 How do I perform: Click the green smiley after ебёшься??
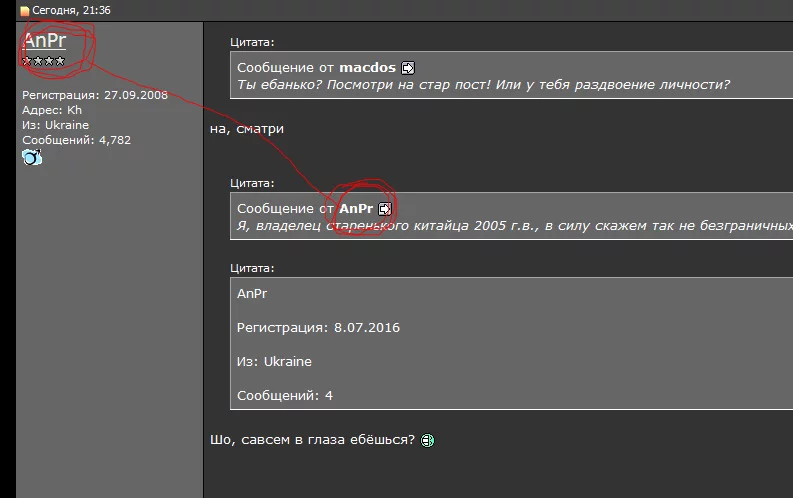(427, 440)
